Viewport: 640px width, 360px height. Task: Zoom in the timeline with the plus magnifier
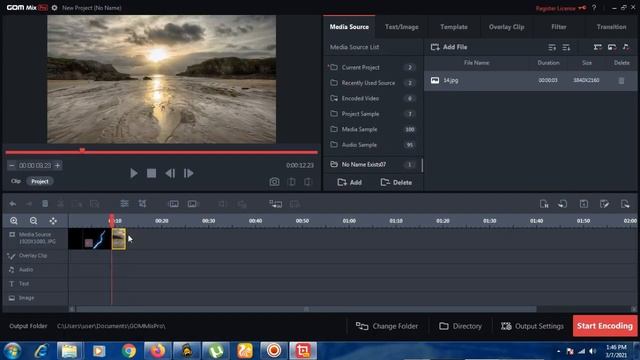14,221
